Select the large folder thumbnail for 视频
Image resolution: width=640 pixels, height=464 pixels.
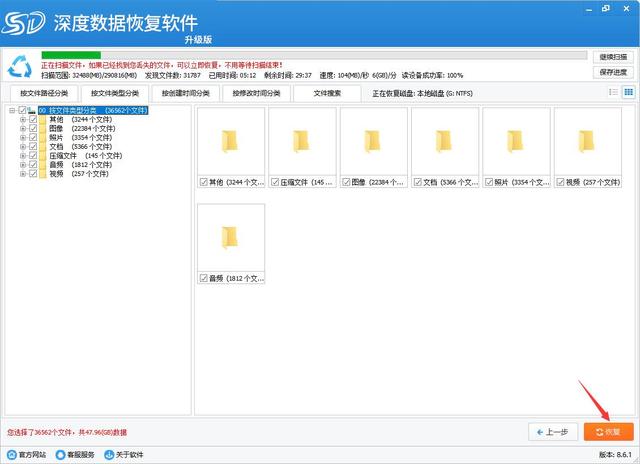pos(588,141)
